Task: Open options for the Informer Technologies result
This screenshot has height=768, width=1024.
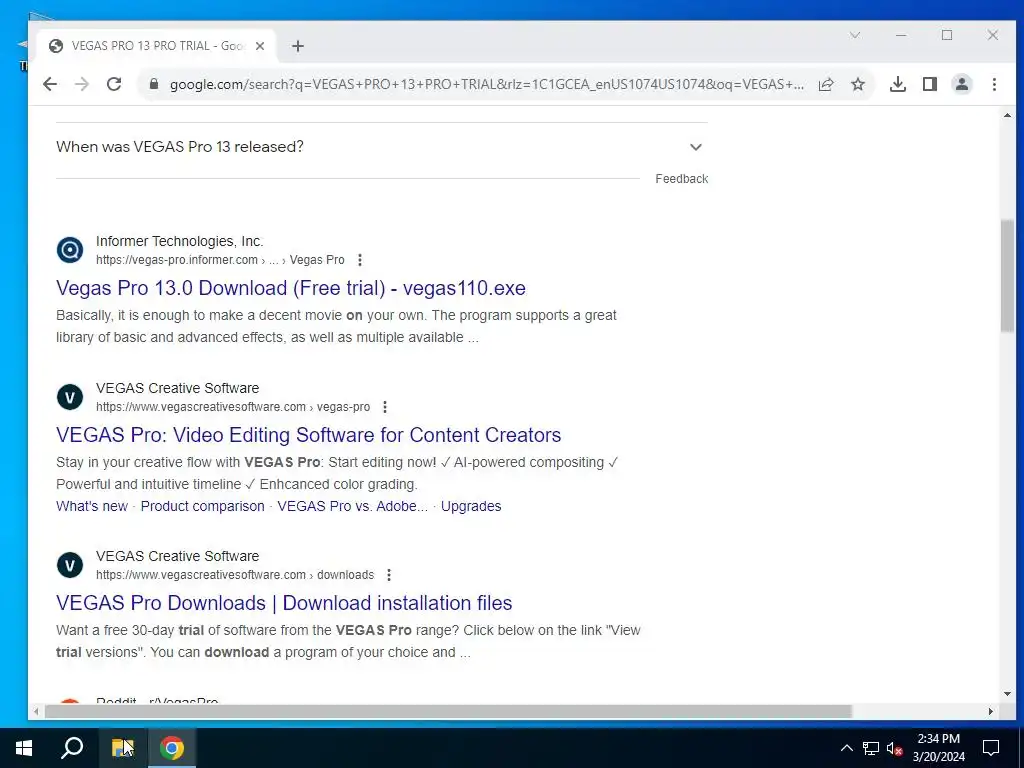Action: [360, 260]
